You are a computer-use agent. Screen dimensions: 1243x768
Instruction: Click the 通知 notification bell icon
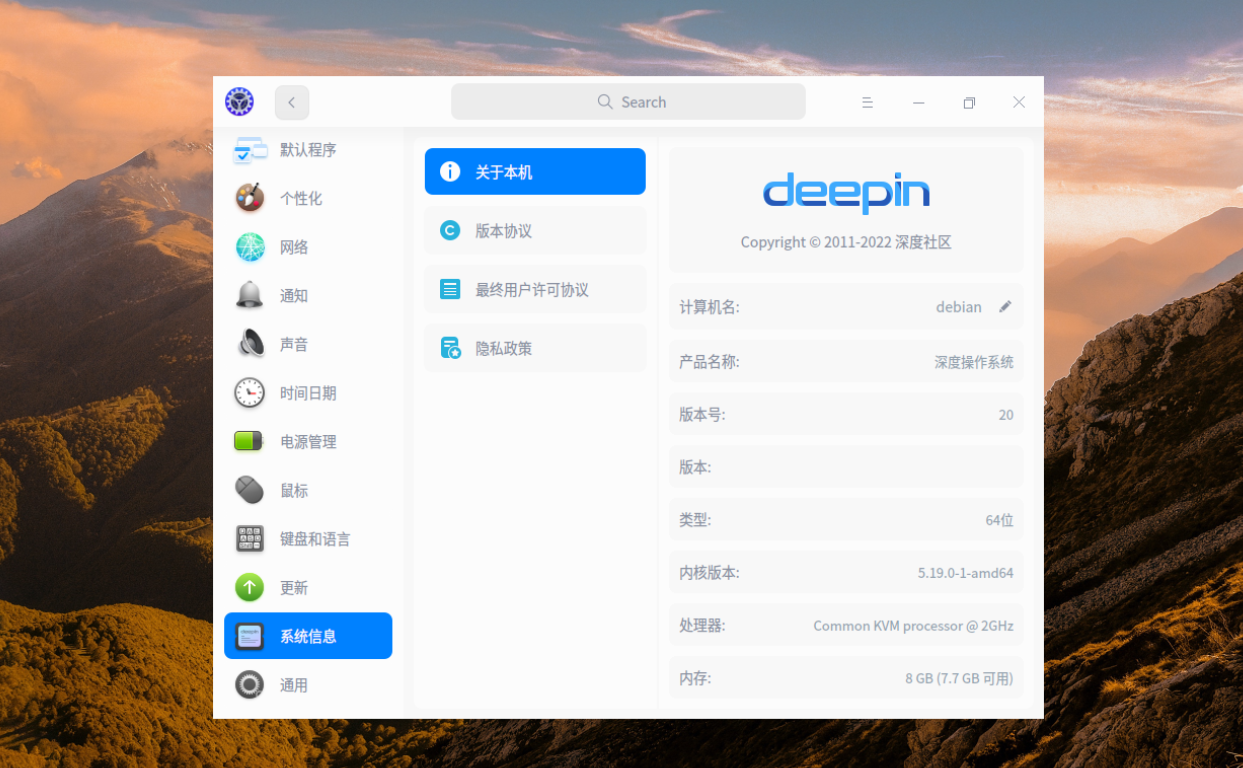point(249,295)
